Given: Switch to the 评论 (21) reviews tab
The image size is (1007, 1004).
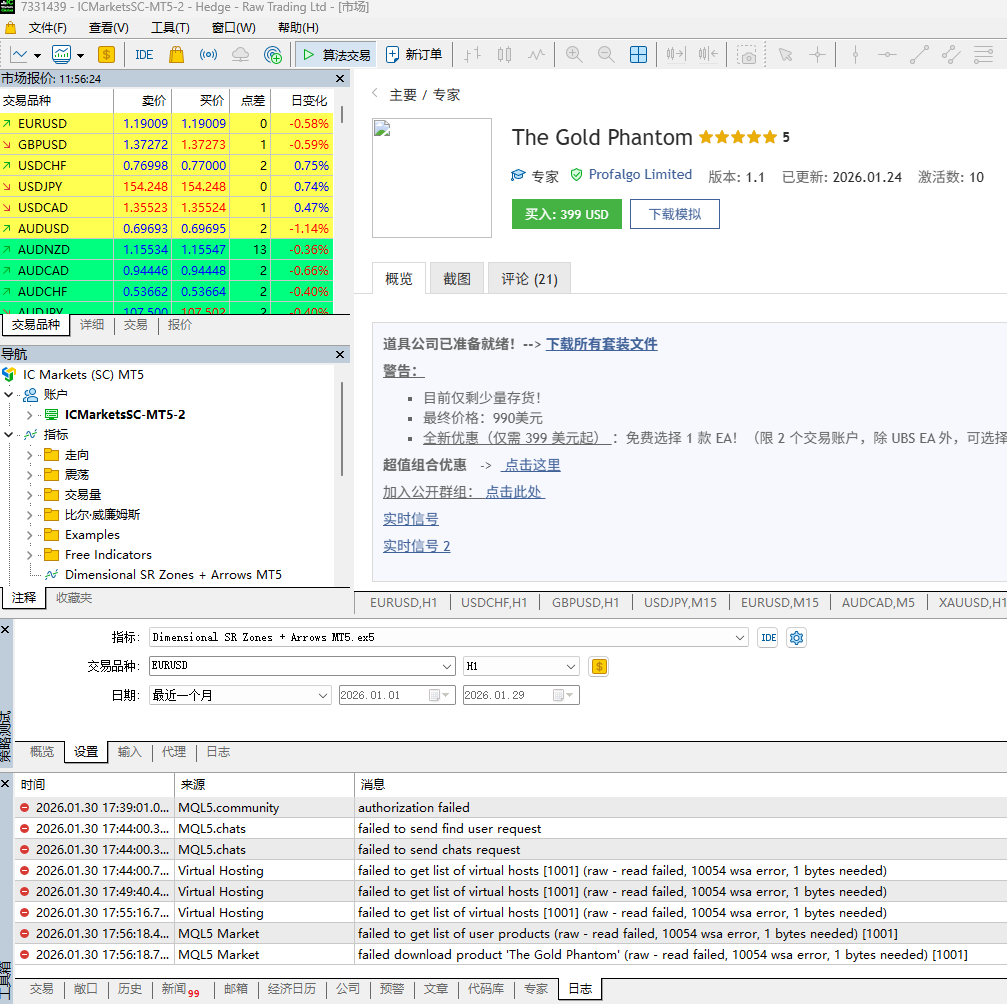Looking at the screenshot, I should coord(529,279).
